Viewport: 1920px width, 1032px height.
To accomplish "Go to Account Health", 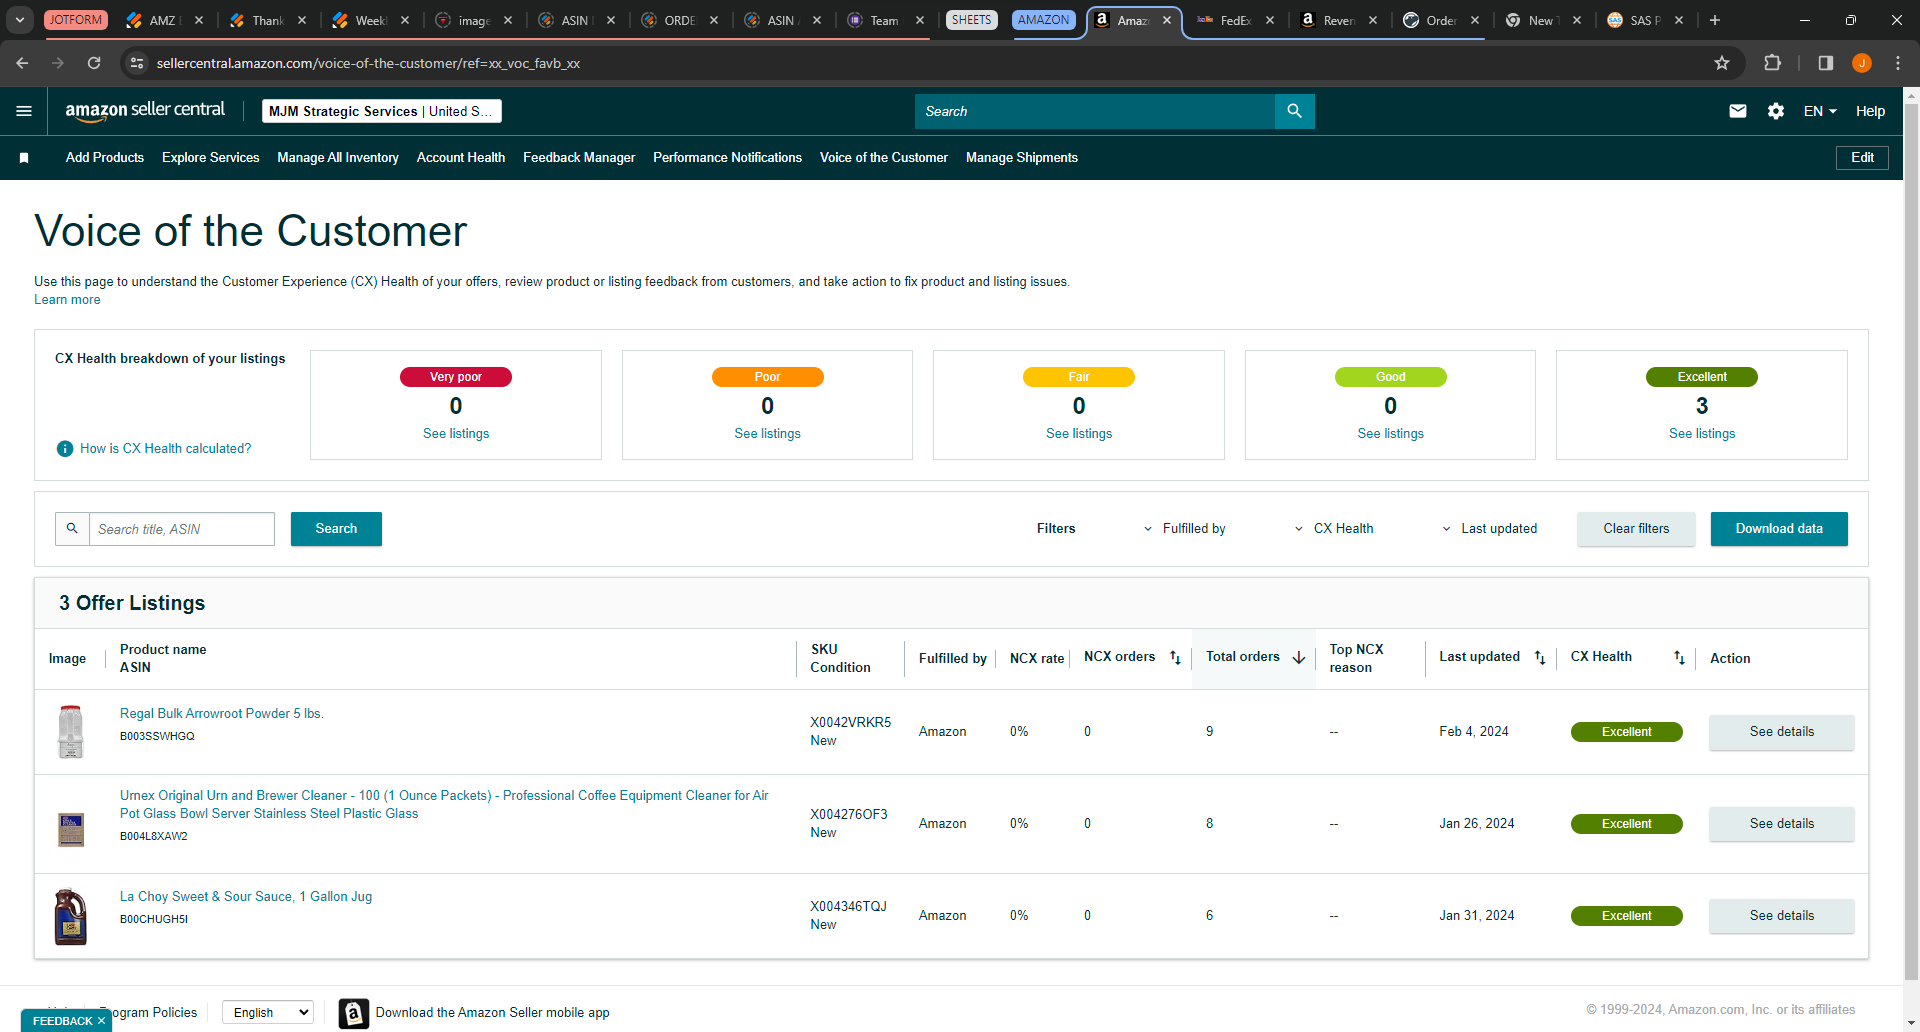I will point(461,158).
